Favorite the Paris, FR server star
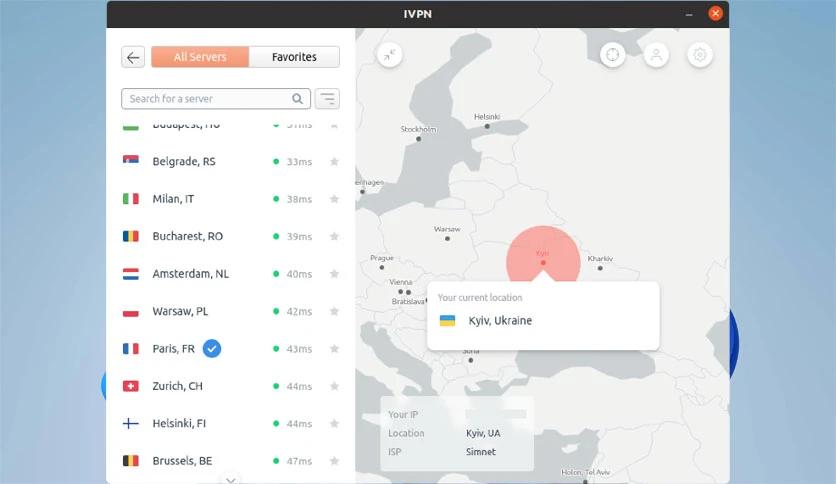This screenshot has width=836, height=484. [334, 349]
